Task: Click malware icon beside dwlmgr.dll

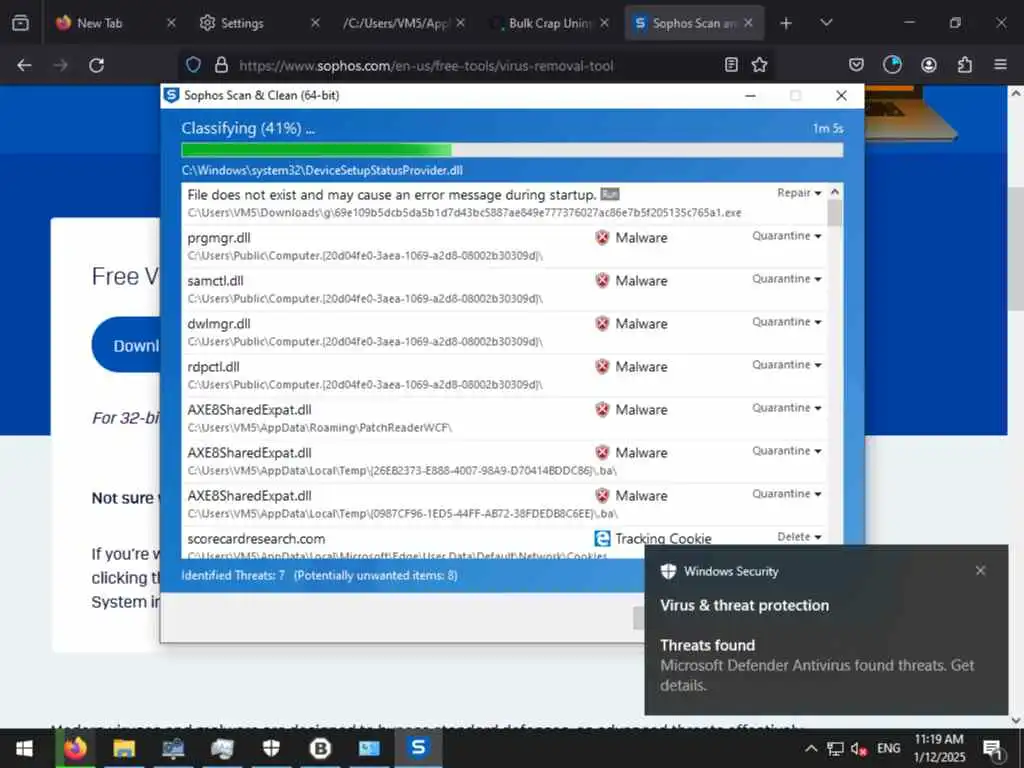Action: (602, 324)
